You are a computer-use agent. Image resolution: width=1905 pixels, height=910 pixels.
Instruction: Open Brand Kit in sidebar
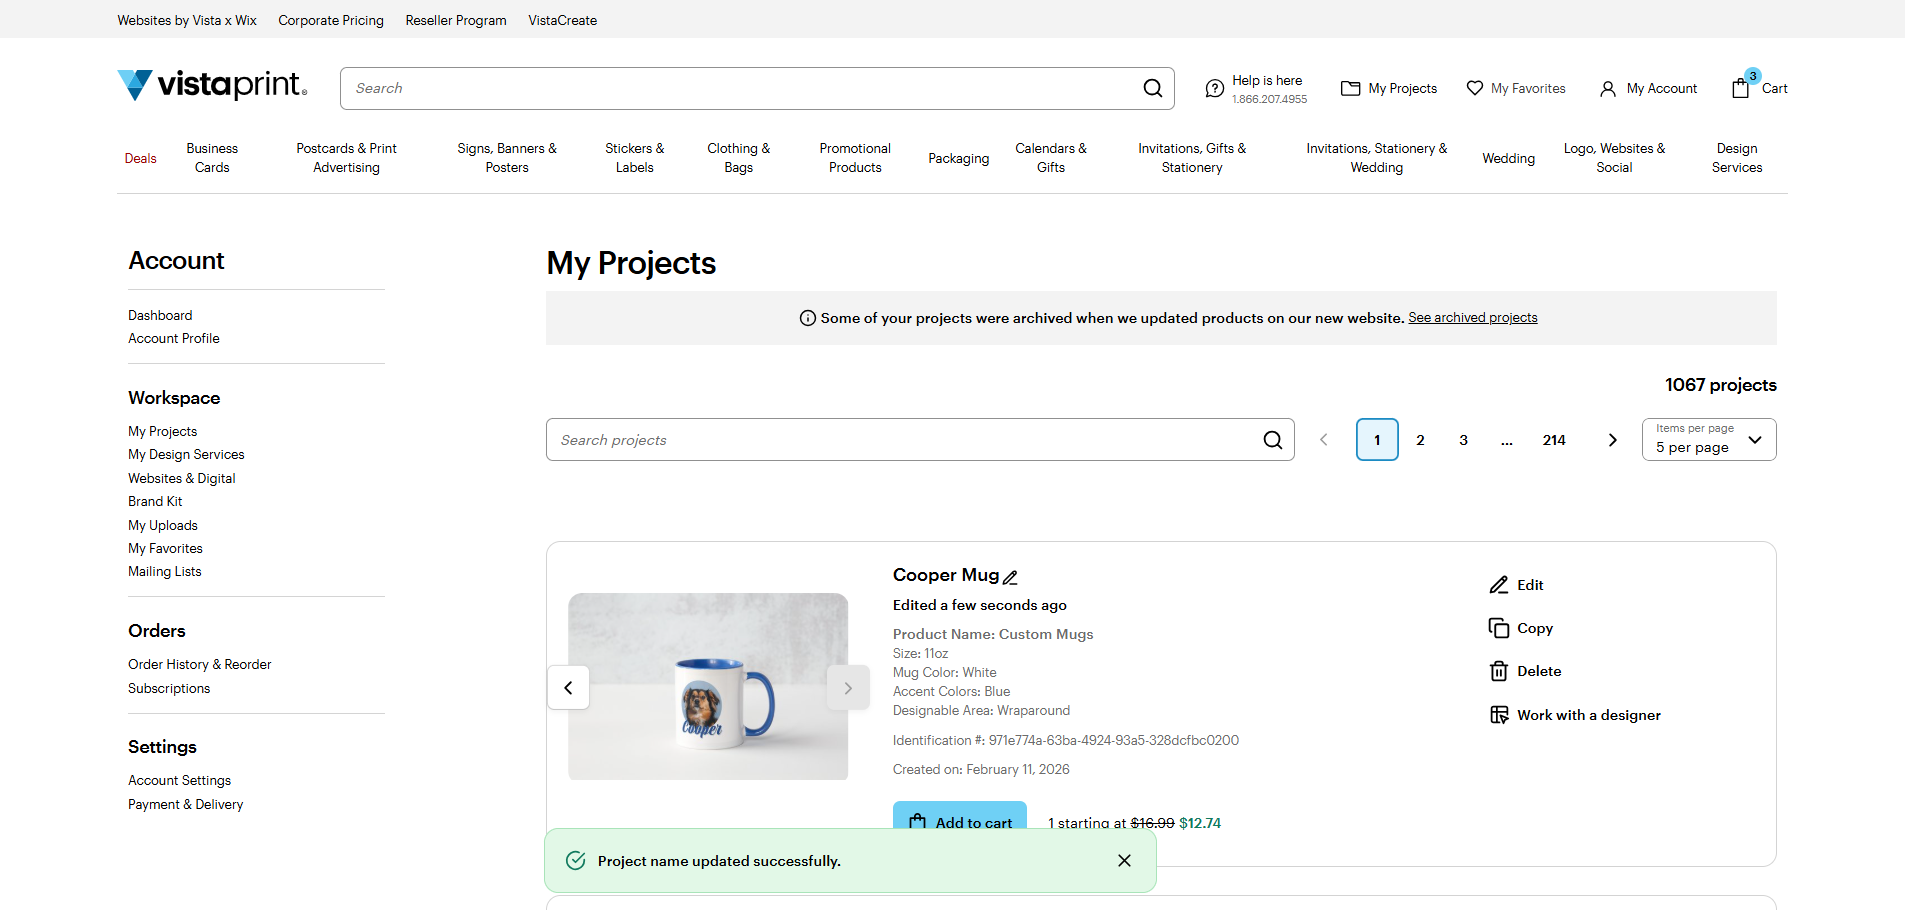[x=155, y=501]
